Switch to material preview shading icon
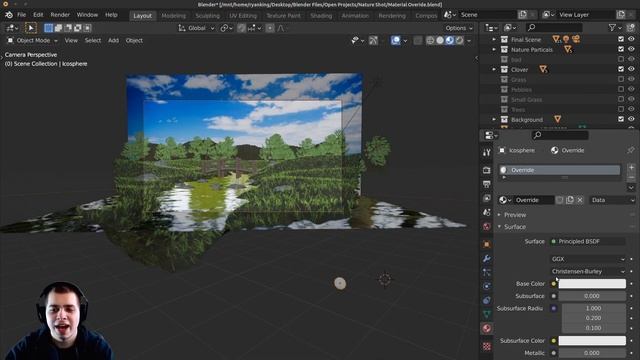640x360 pixels. 450,40
